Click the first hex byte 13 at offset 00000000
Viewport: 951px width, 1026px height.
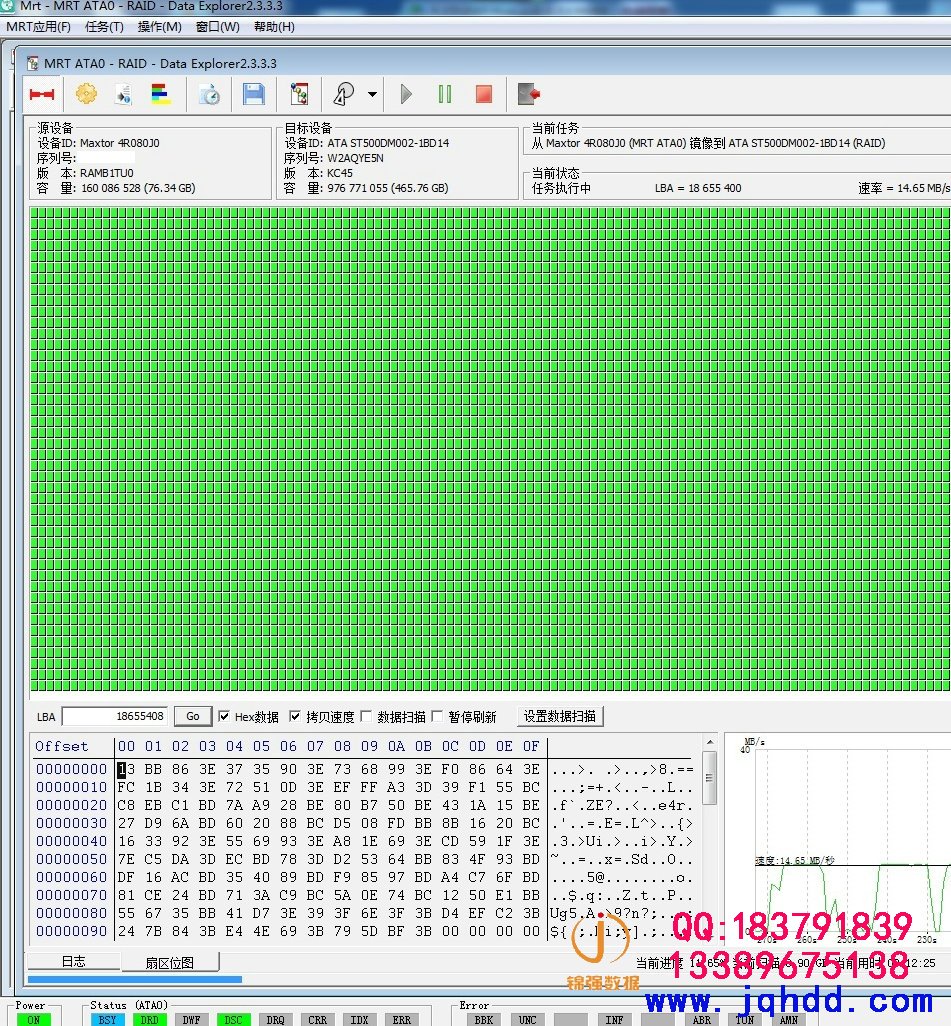pyautogui.click(x=126, y=770)
